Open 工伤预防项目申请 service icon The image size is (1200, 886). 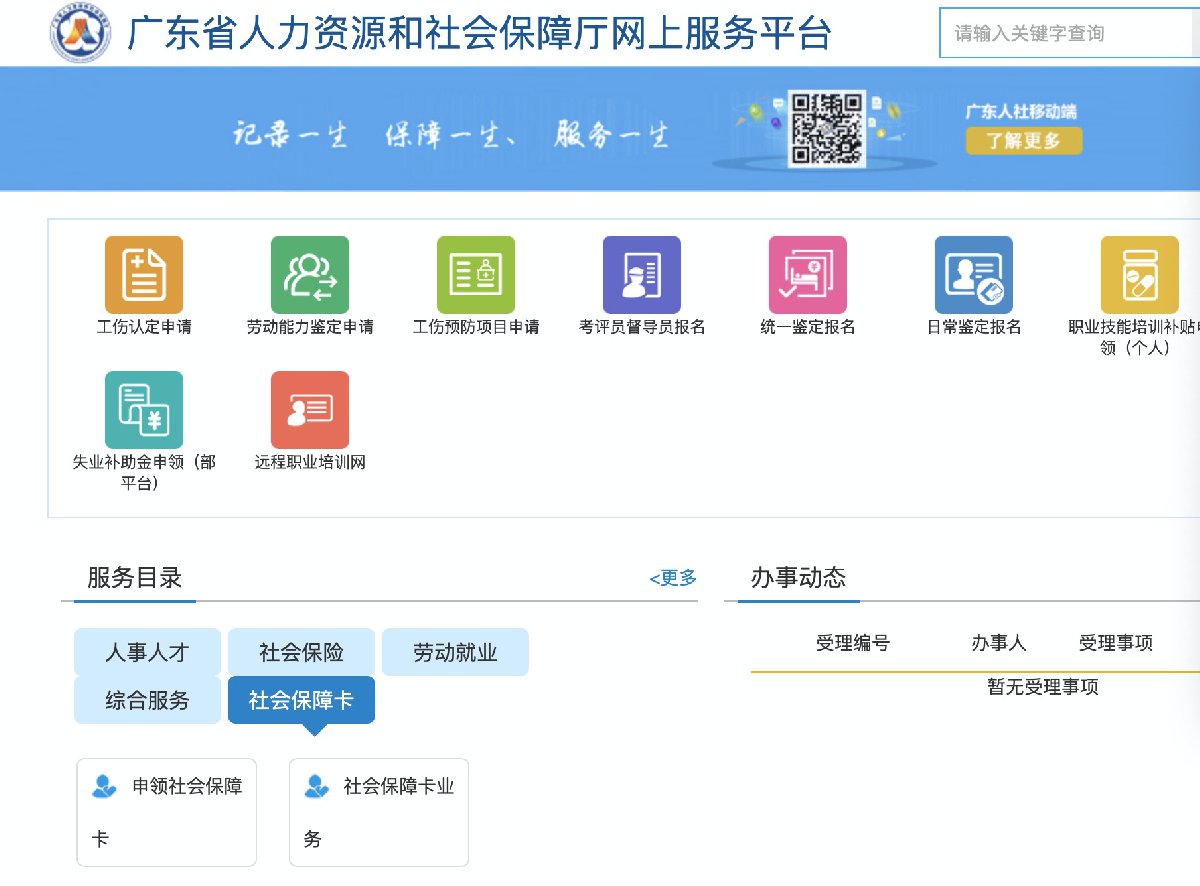[476, 275]
